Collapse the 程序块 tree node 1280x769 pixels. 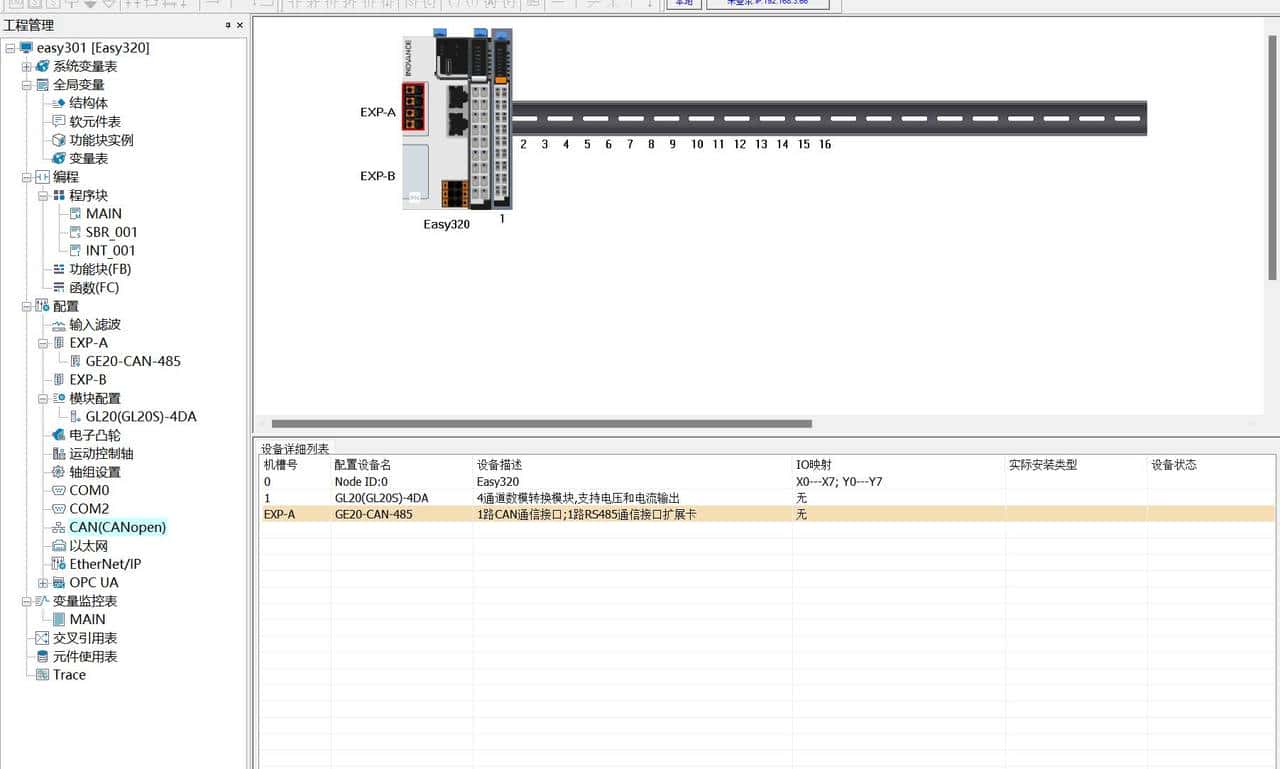(43, 195)
